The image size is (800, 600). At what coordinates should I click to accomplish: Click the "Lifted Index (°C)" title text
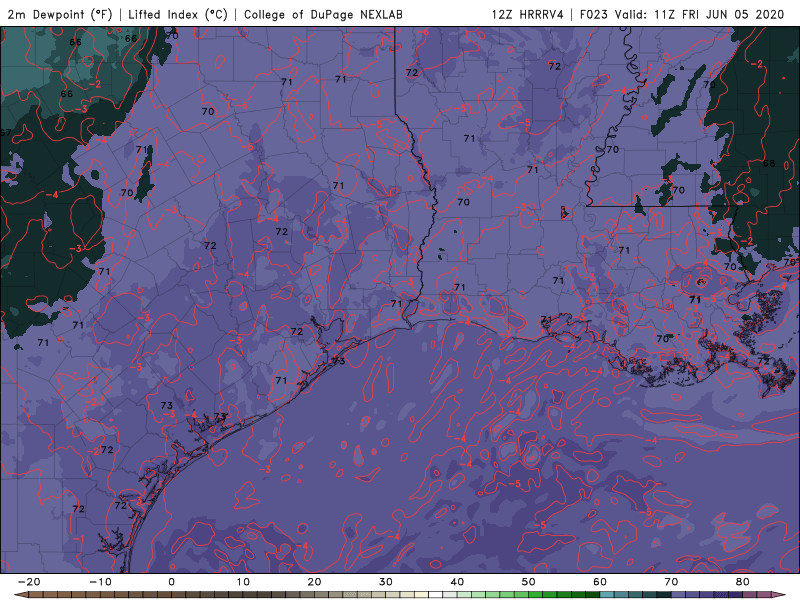(x=178, y=14)
